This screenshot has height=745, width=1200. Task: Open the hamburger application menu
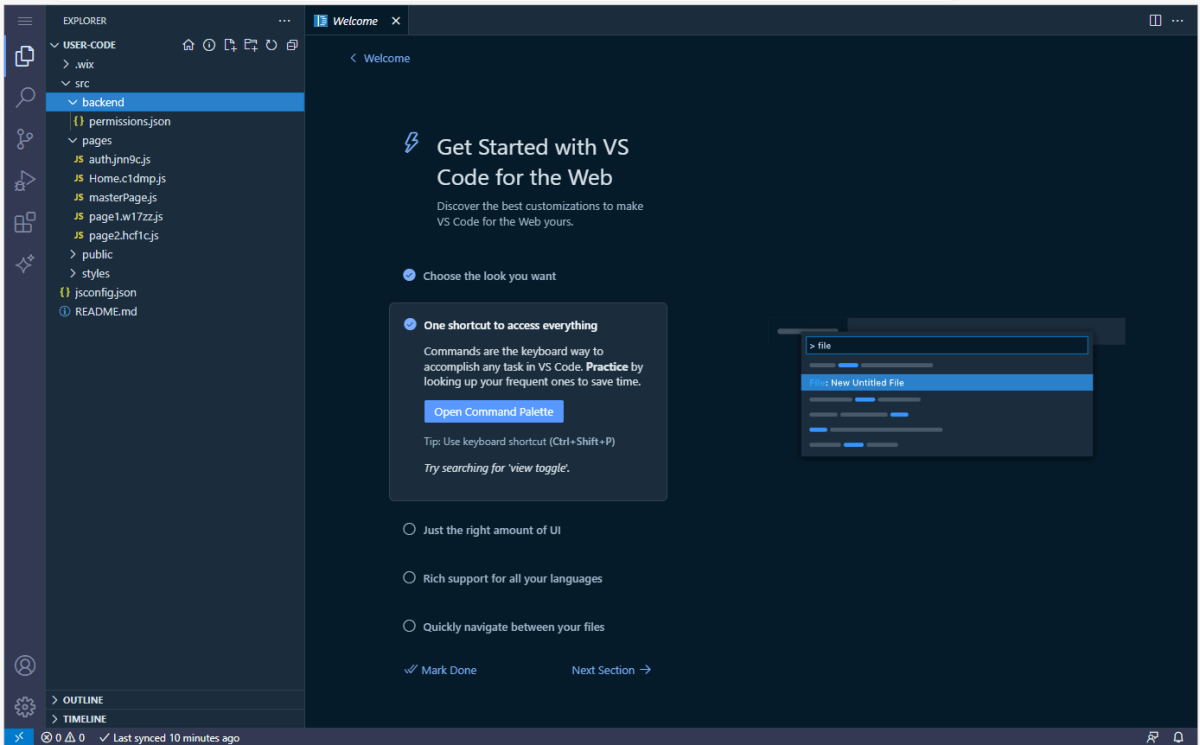25,20
